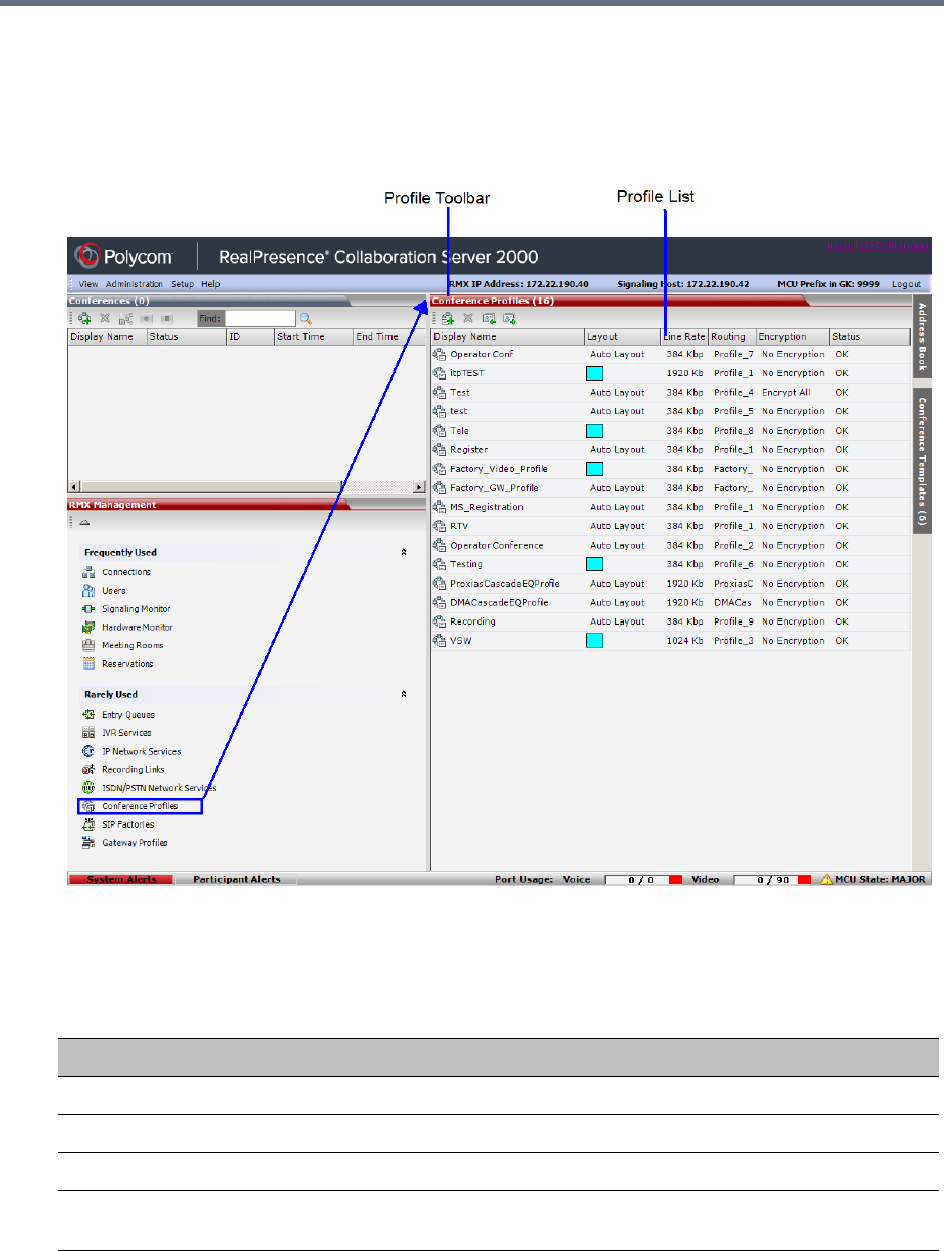This screenshot has width=944, height=1251.
Task: Click the cyan layout swatch for itpTEST
Action: [594, 373]
